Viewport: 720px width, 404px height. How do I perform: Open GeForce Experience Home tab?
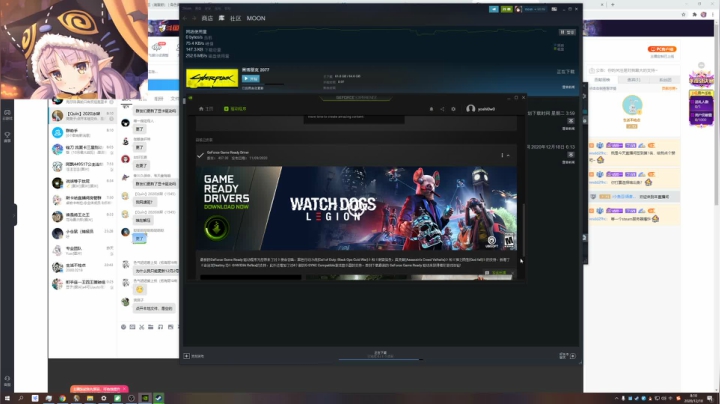click(206, 109)
